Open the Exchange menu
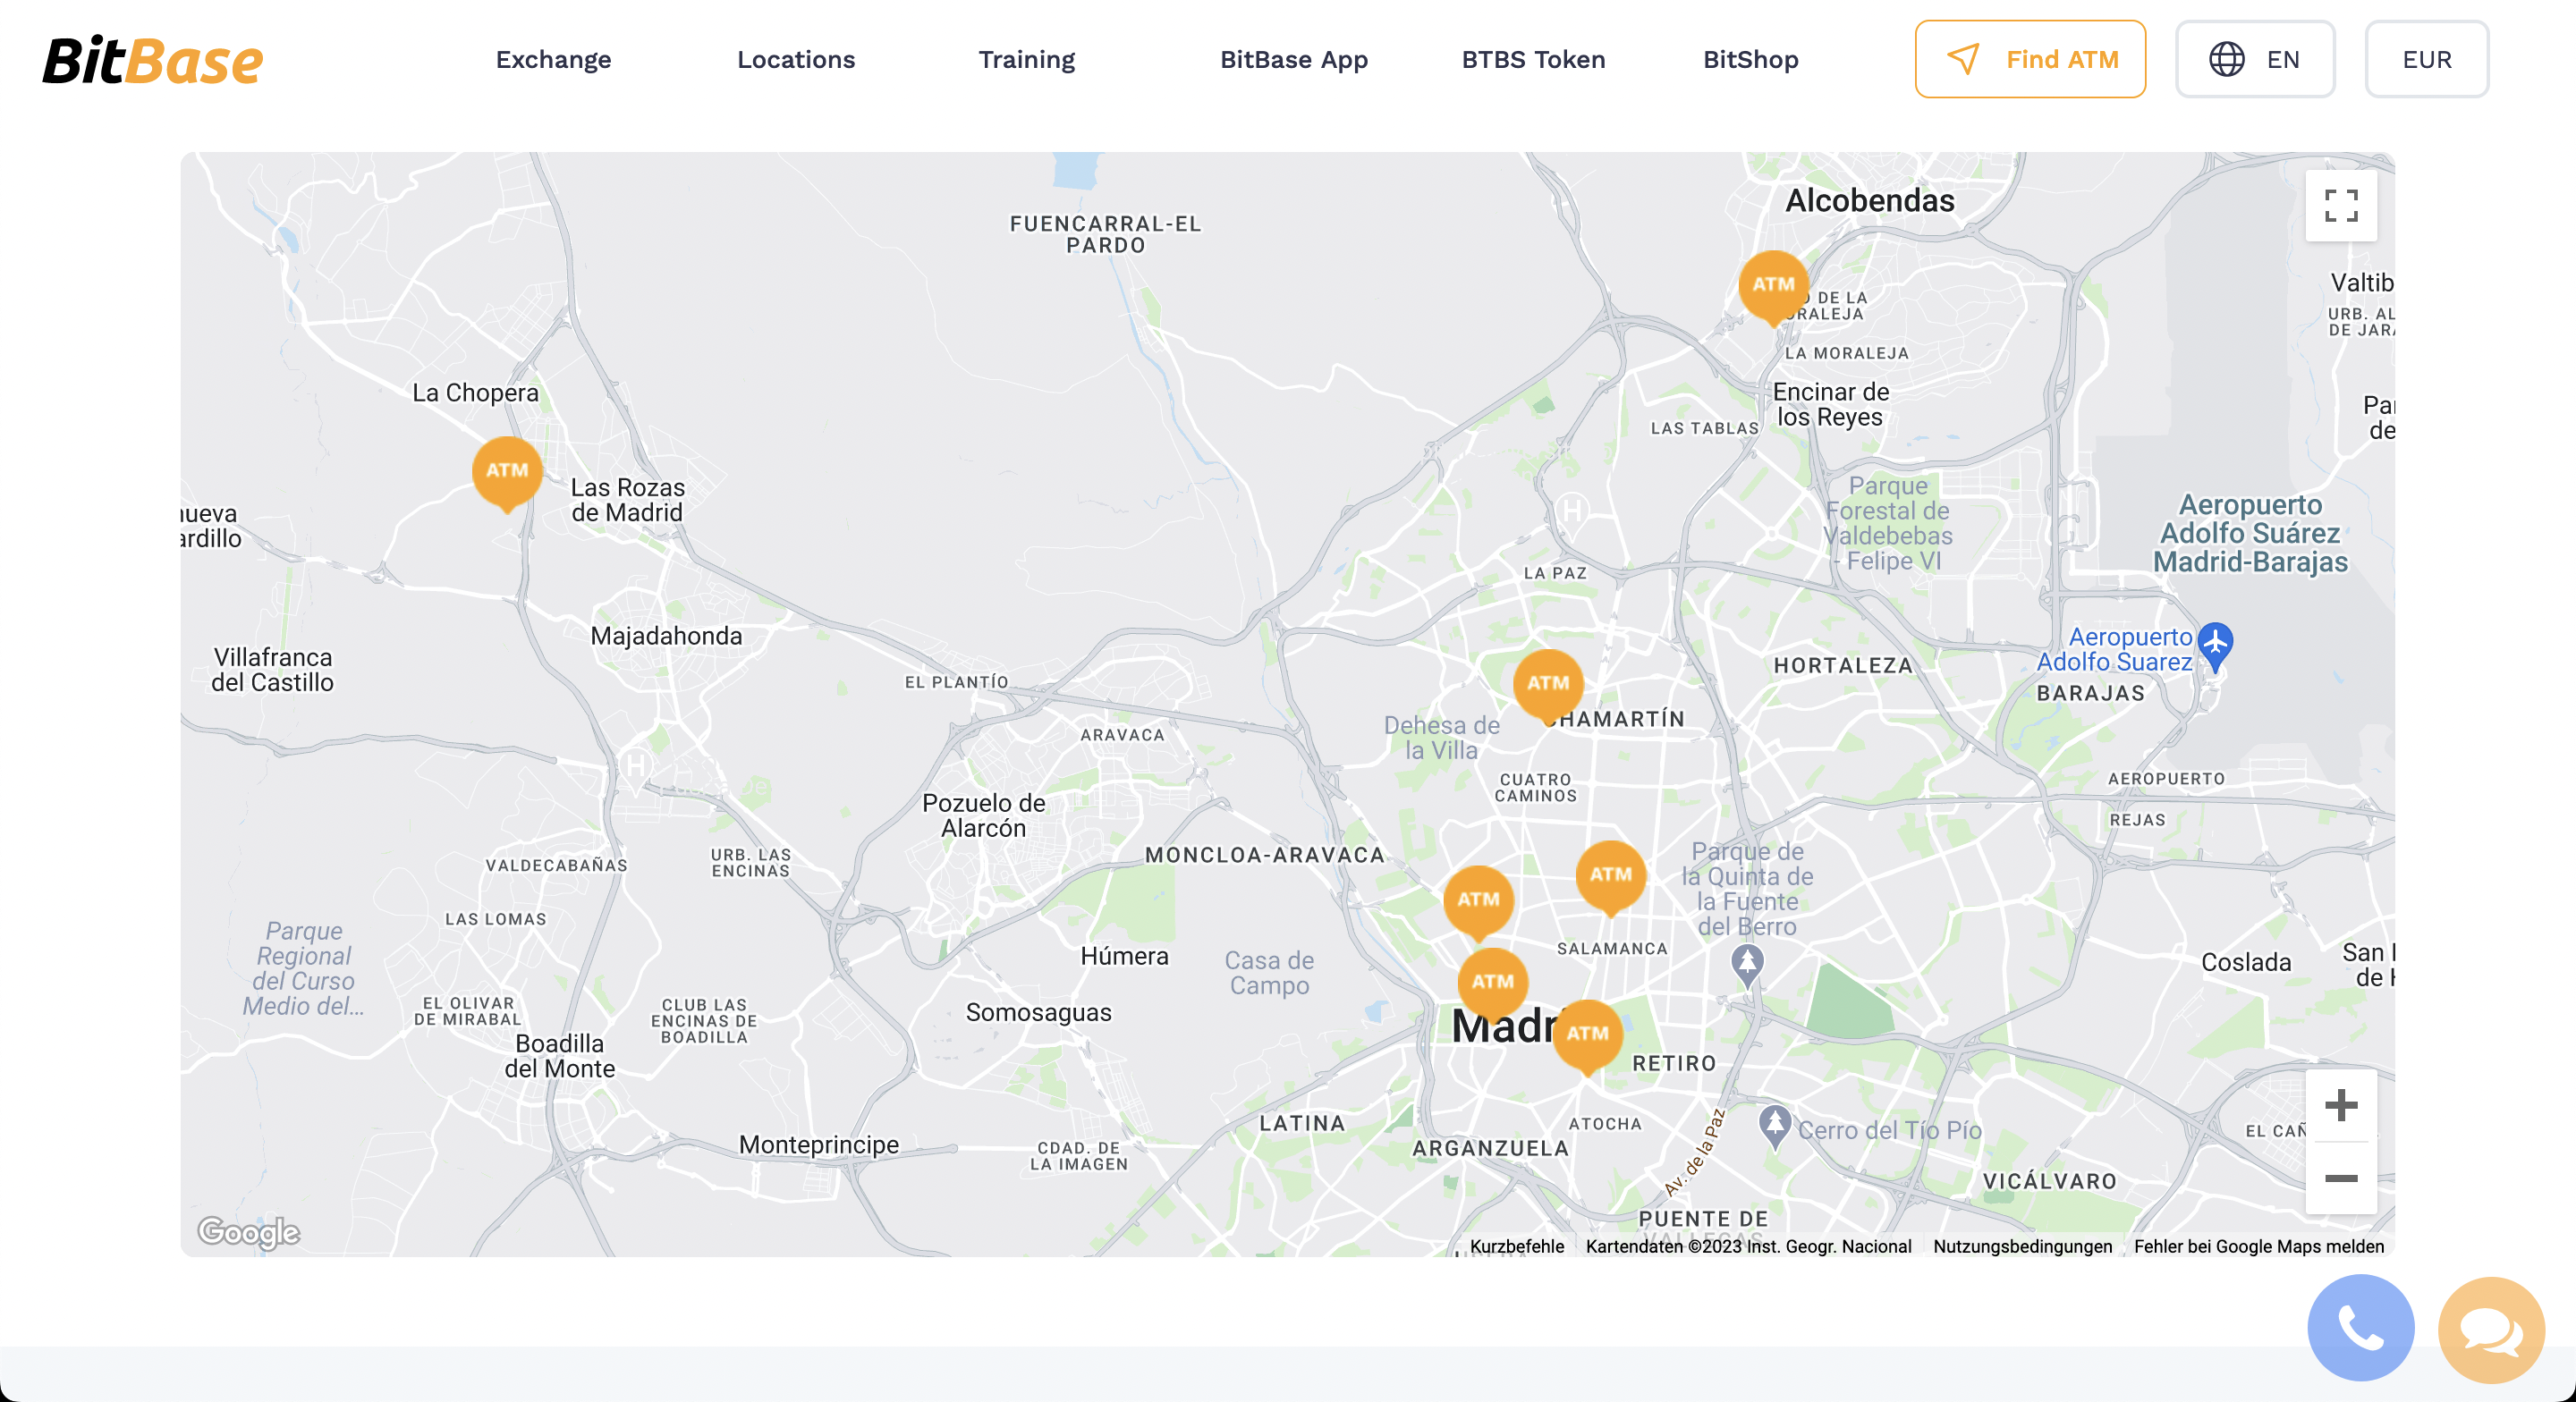This screenshot has height=1402, width=2576. (553, 59)
